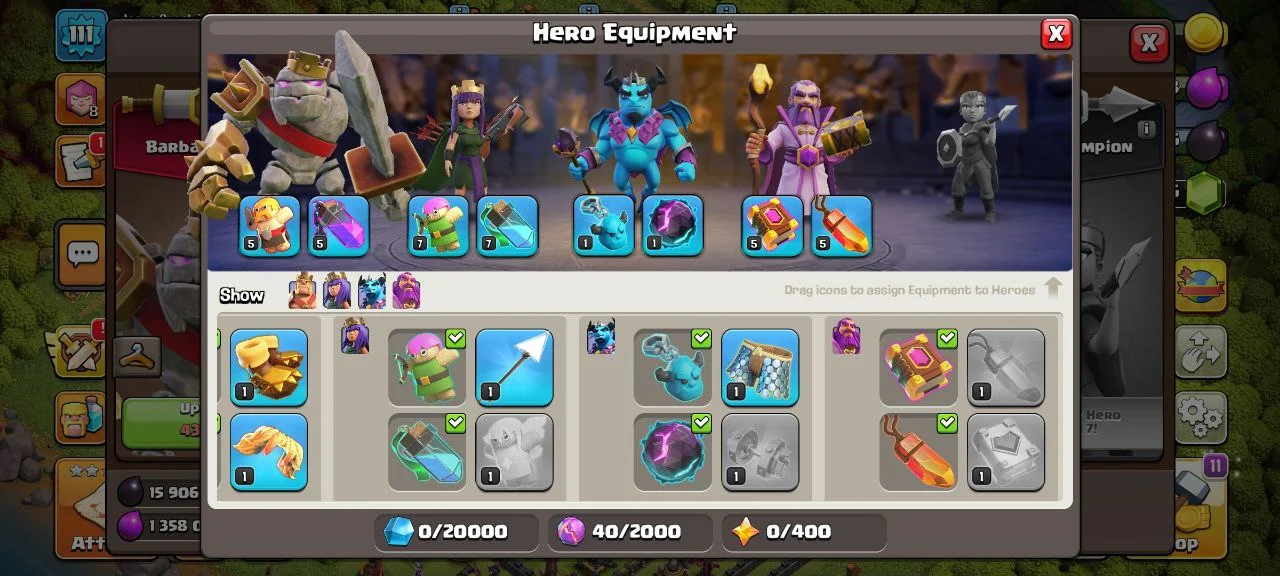Close the Hero Equipment window
This screenshot has width=1280, height=576.
pyautogui.click(x=1056, y=34)
